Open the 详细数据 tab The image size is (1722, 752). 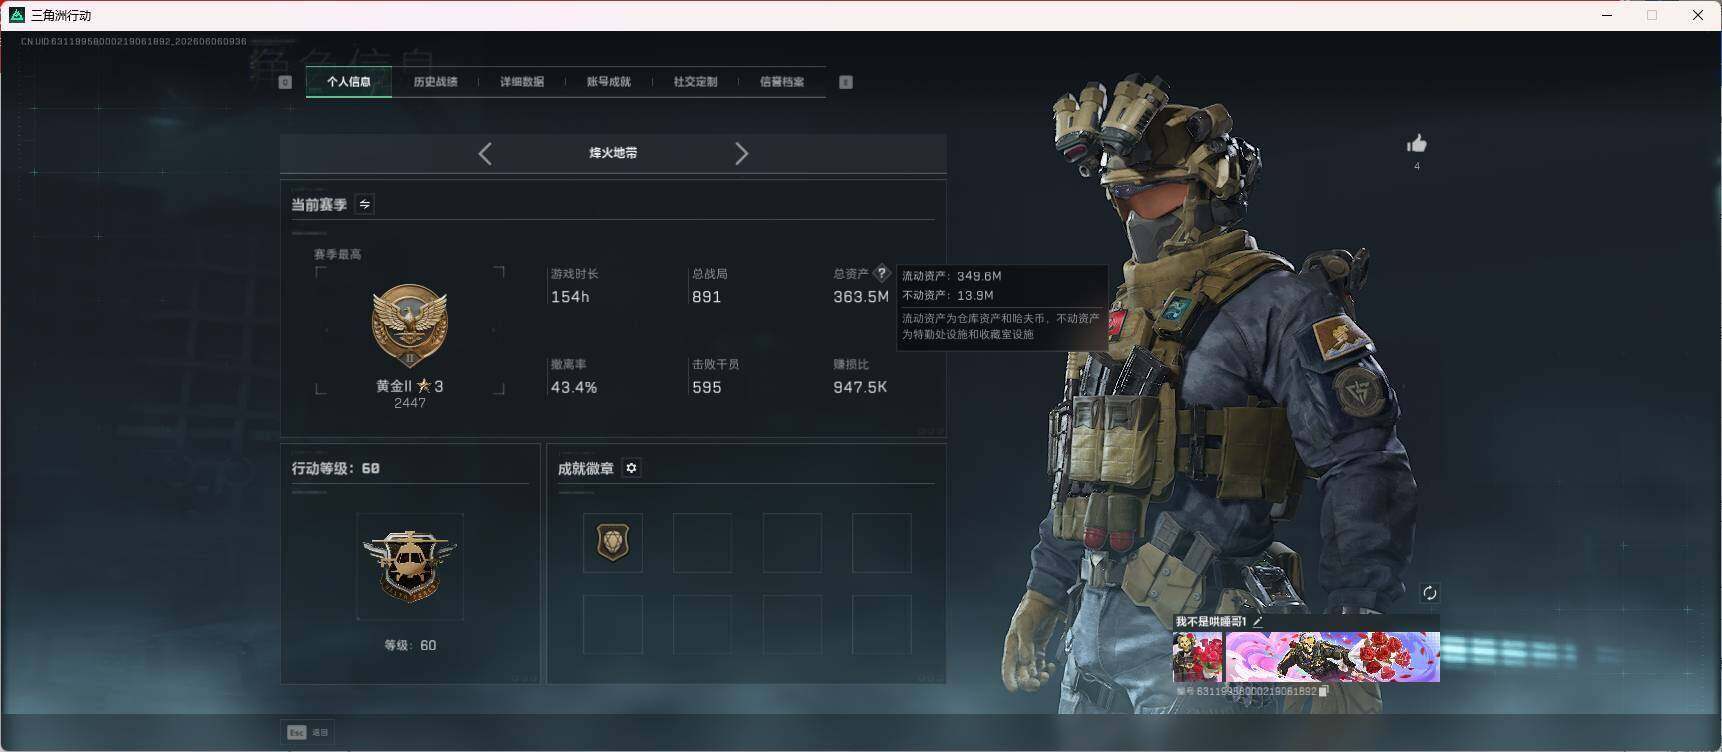pos(522,82)
